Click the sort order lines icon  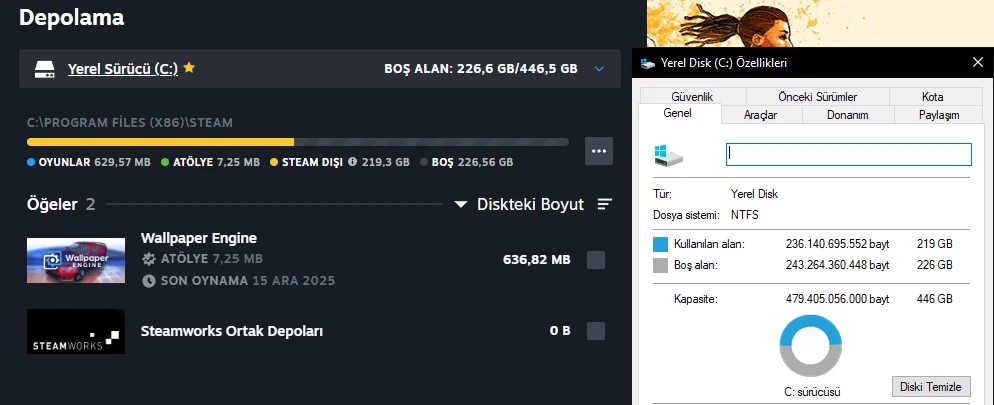[x=605, y=204]
